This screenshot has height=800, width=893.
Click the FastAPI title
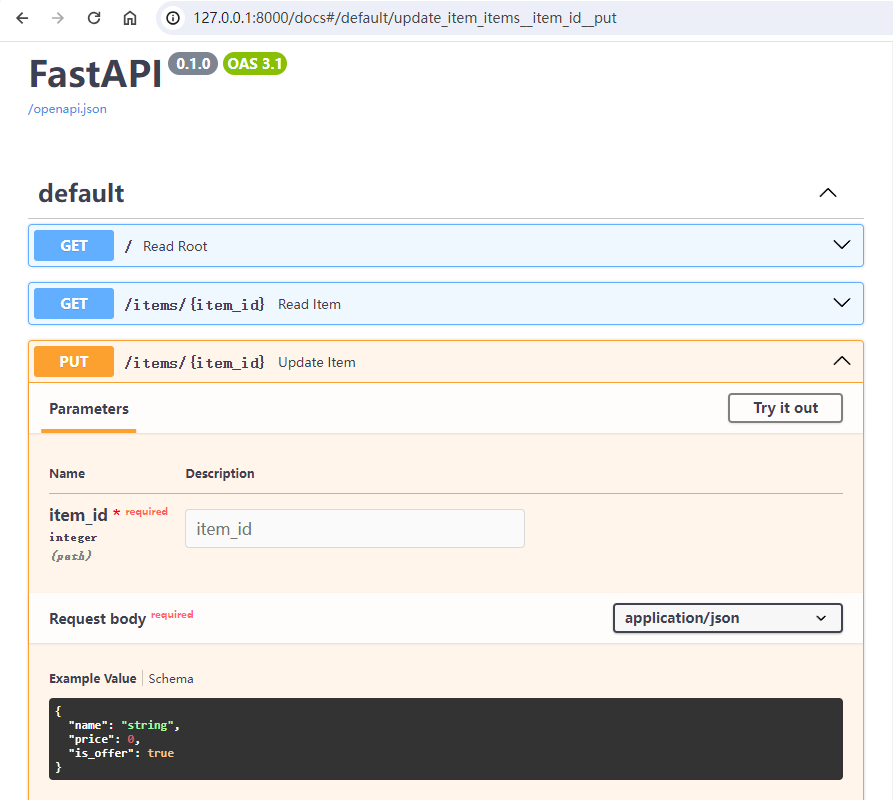click(96, 74)
